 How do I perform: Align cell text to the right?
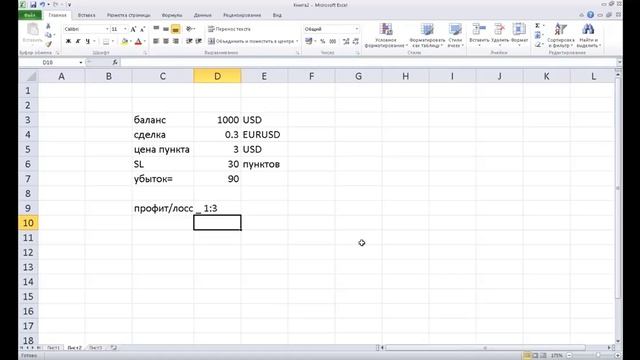[176, 41]
